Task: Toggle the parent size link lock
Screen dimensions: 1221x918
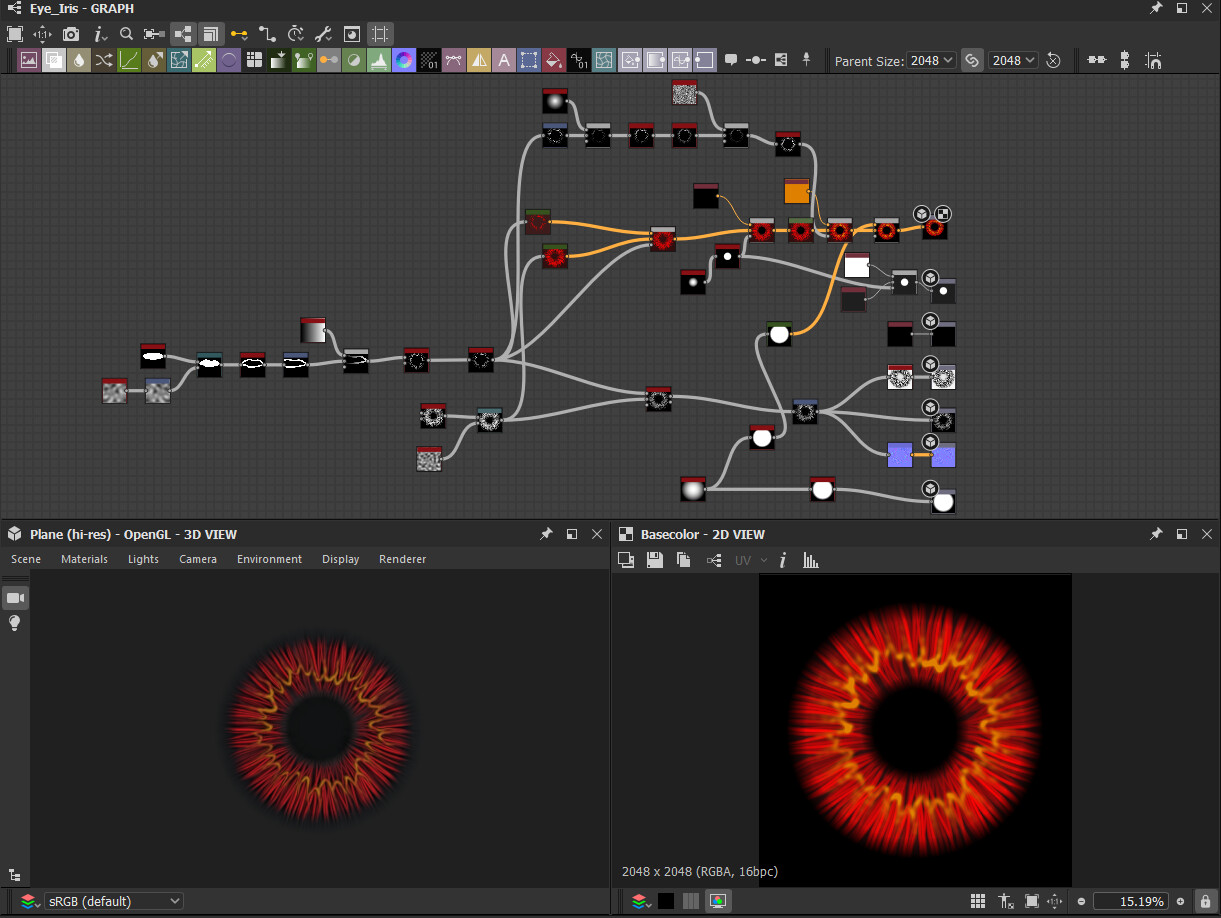Action: point(971,60)
